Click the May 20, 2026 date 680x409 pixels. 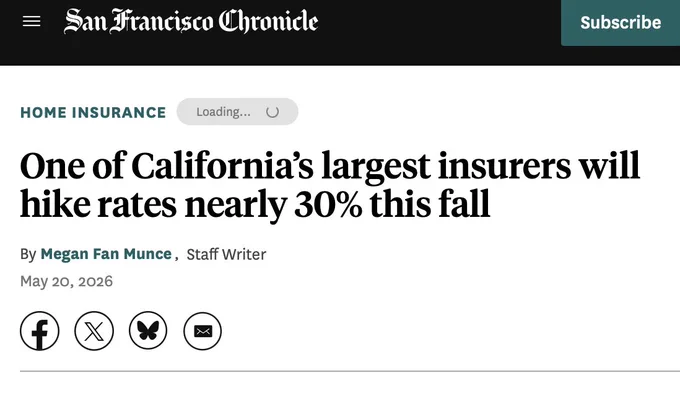[66, 281]
